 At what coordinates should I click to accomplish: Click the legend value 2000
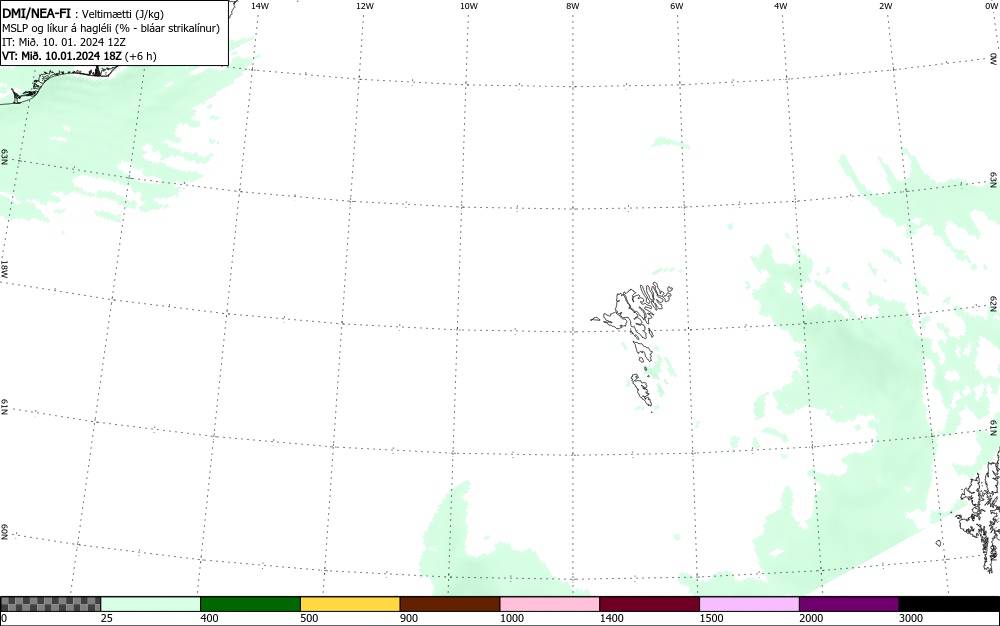[811, 618]
